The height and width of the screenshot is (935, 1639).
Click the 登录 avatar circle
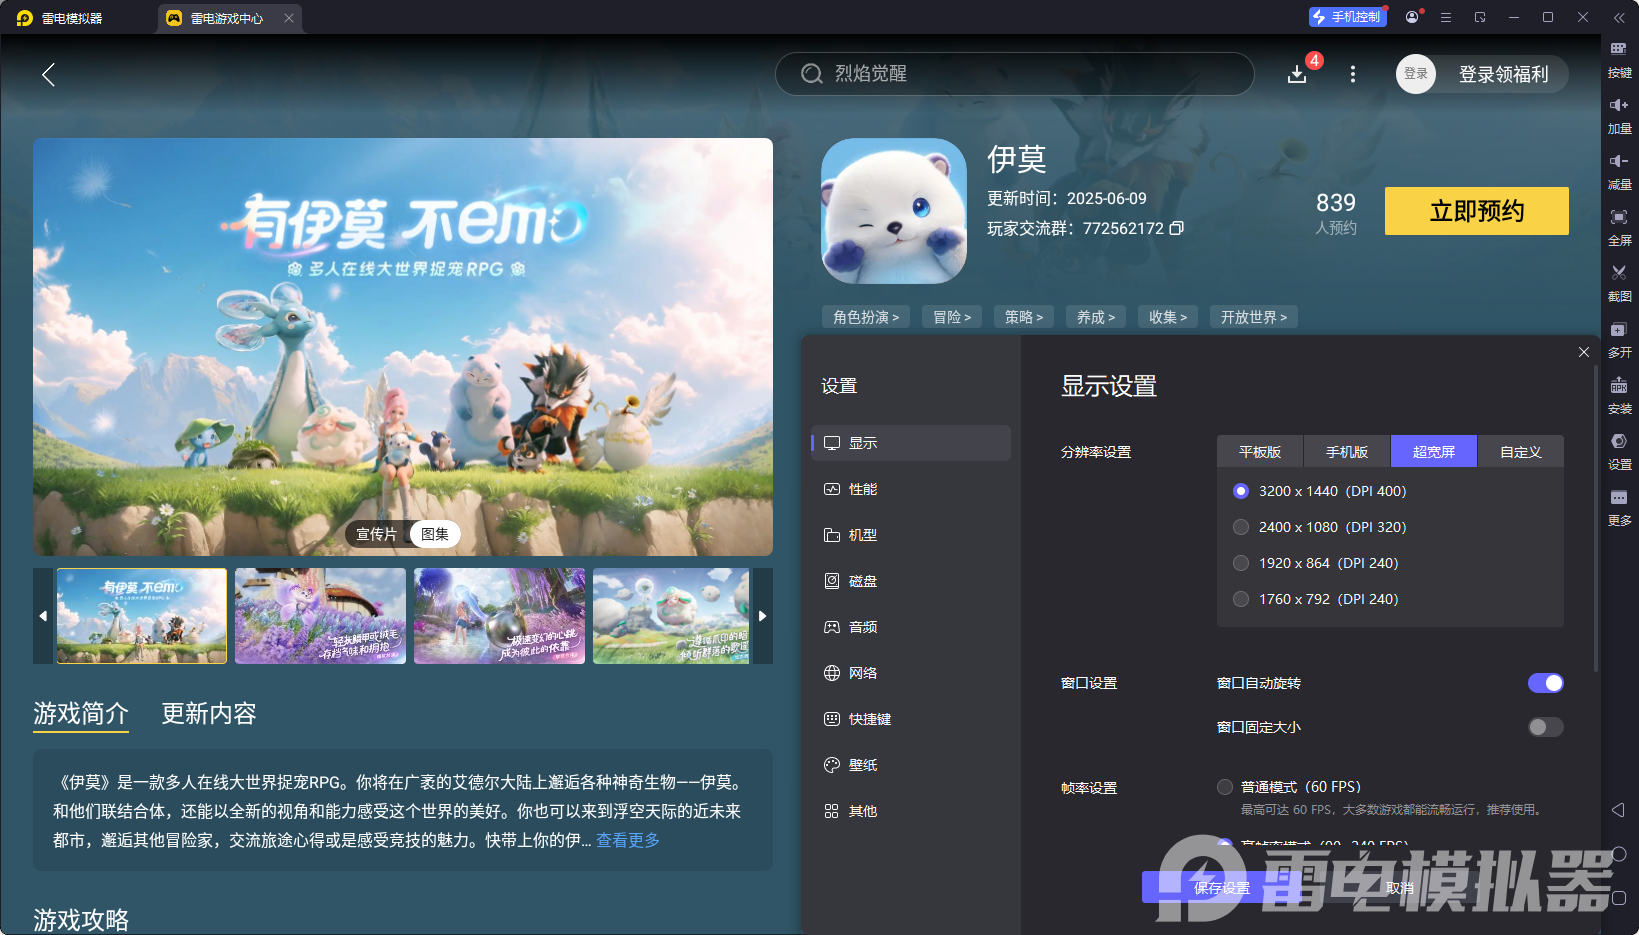click(1416, 74)
